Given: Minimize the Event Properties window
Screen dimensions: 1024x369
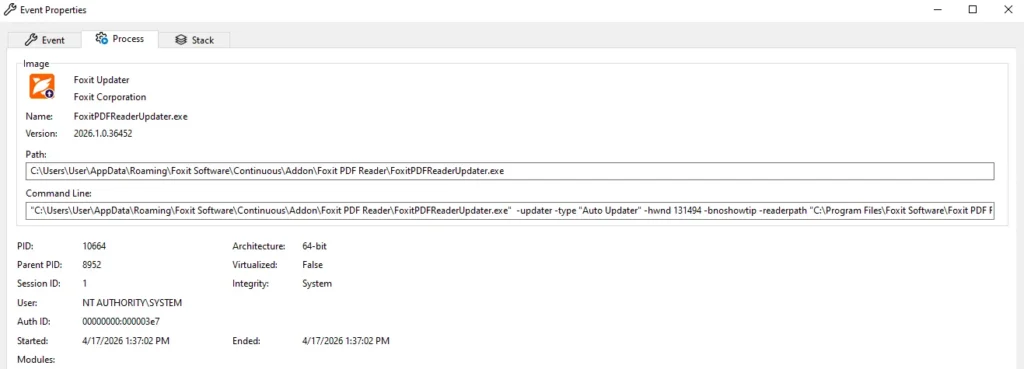Looking at the screenshot, I should pyautogui.click(x=938, y=10).
